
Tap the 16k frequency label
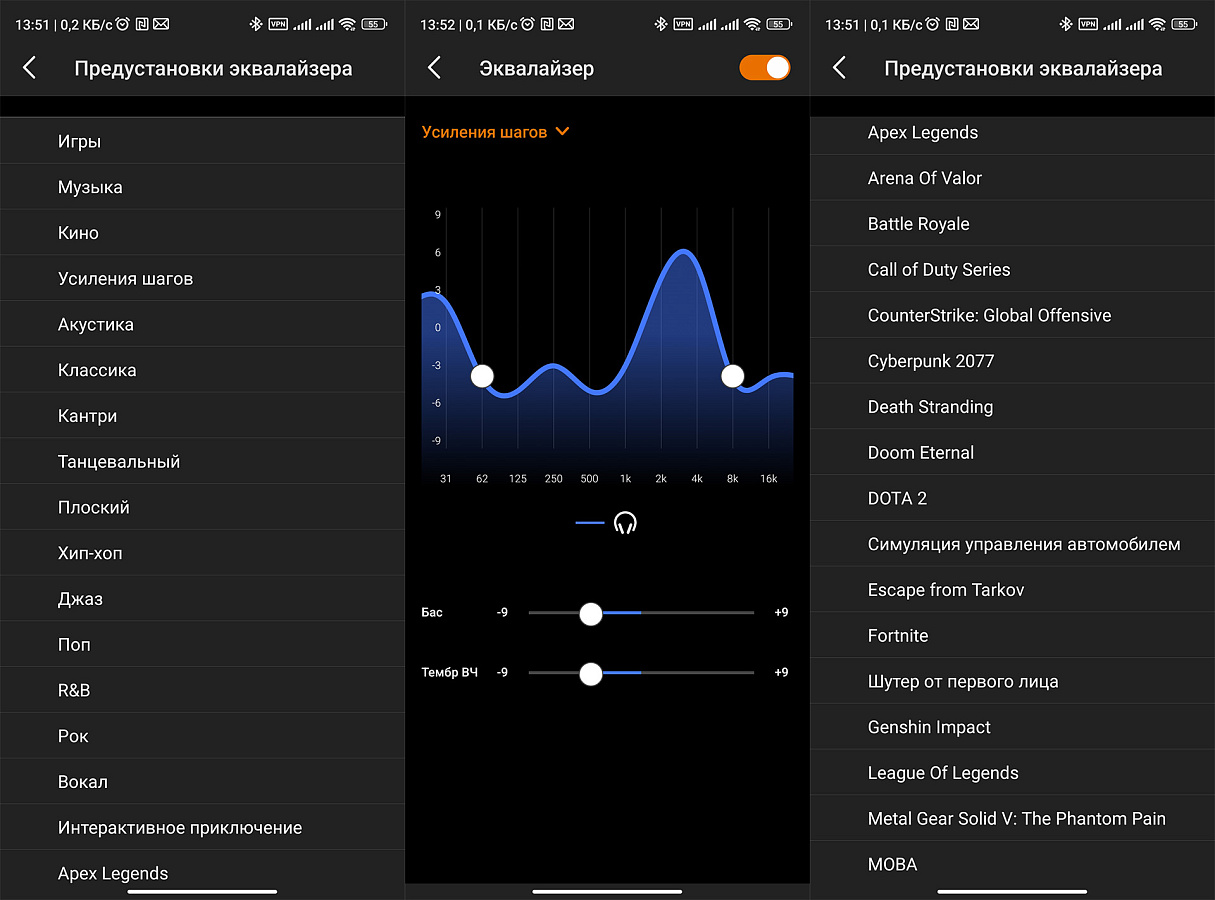tap(769, 479)
